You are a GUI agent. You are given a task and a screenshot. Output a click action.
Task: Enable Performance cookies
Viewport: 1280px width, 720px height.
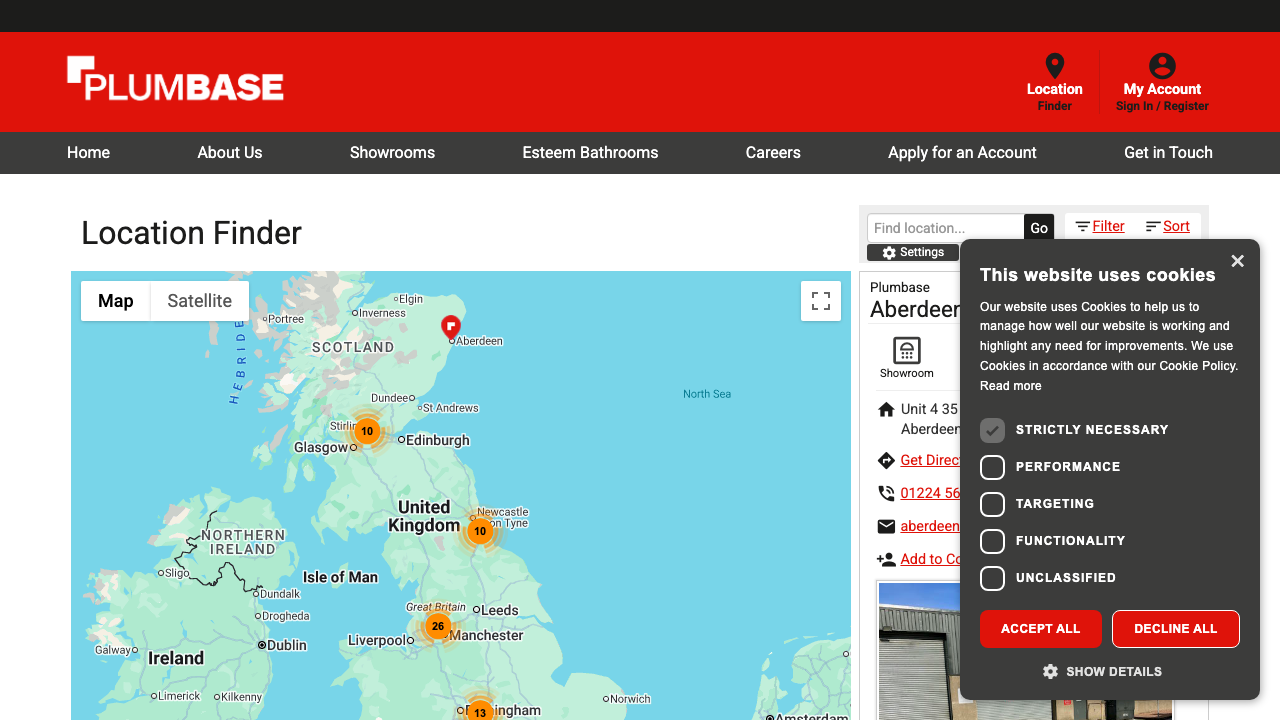click(992, 467)
